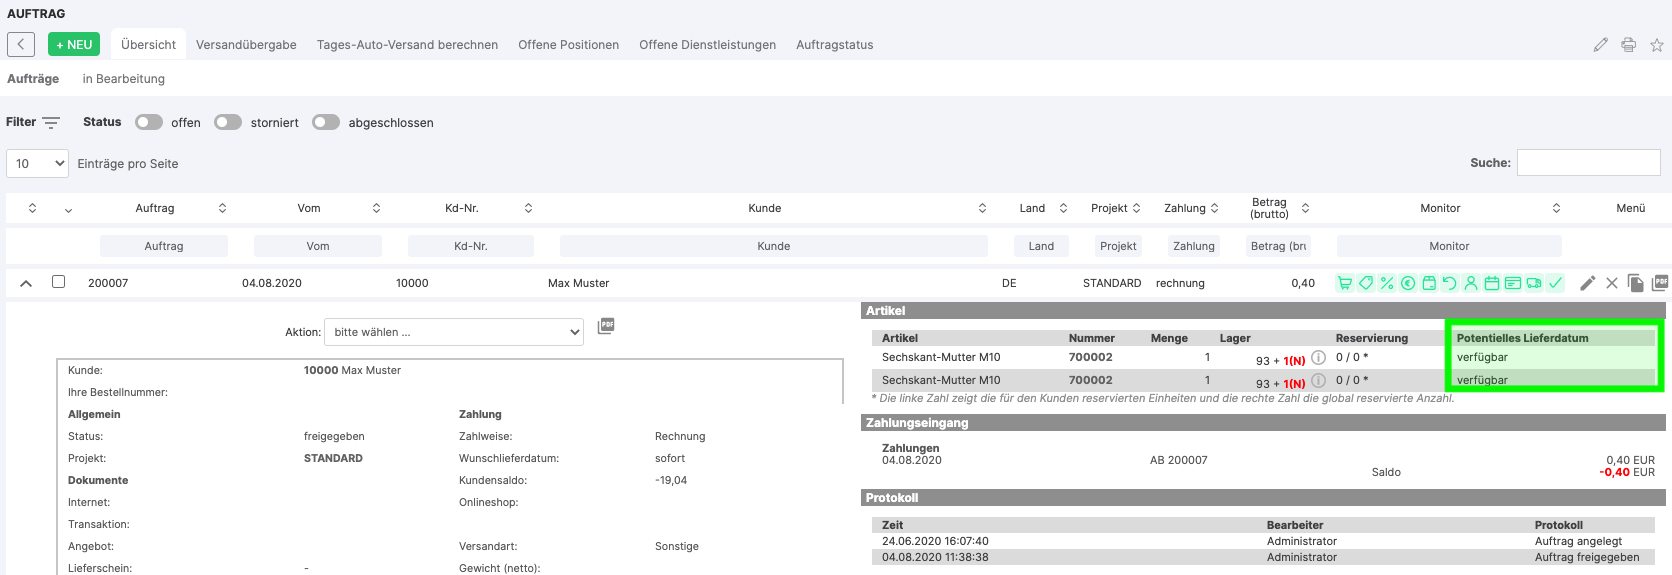Open the entries per page dropdown
The width and height of the screenshot is (1672, 575).
tap(38, 163)
